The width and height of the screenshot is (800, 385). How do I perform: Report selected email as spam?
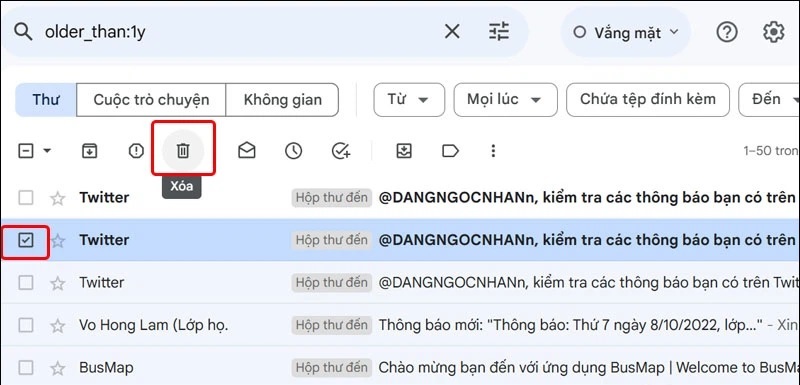[x=136, y=151]
